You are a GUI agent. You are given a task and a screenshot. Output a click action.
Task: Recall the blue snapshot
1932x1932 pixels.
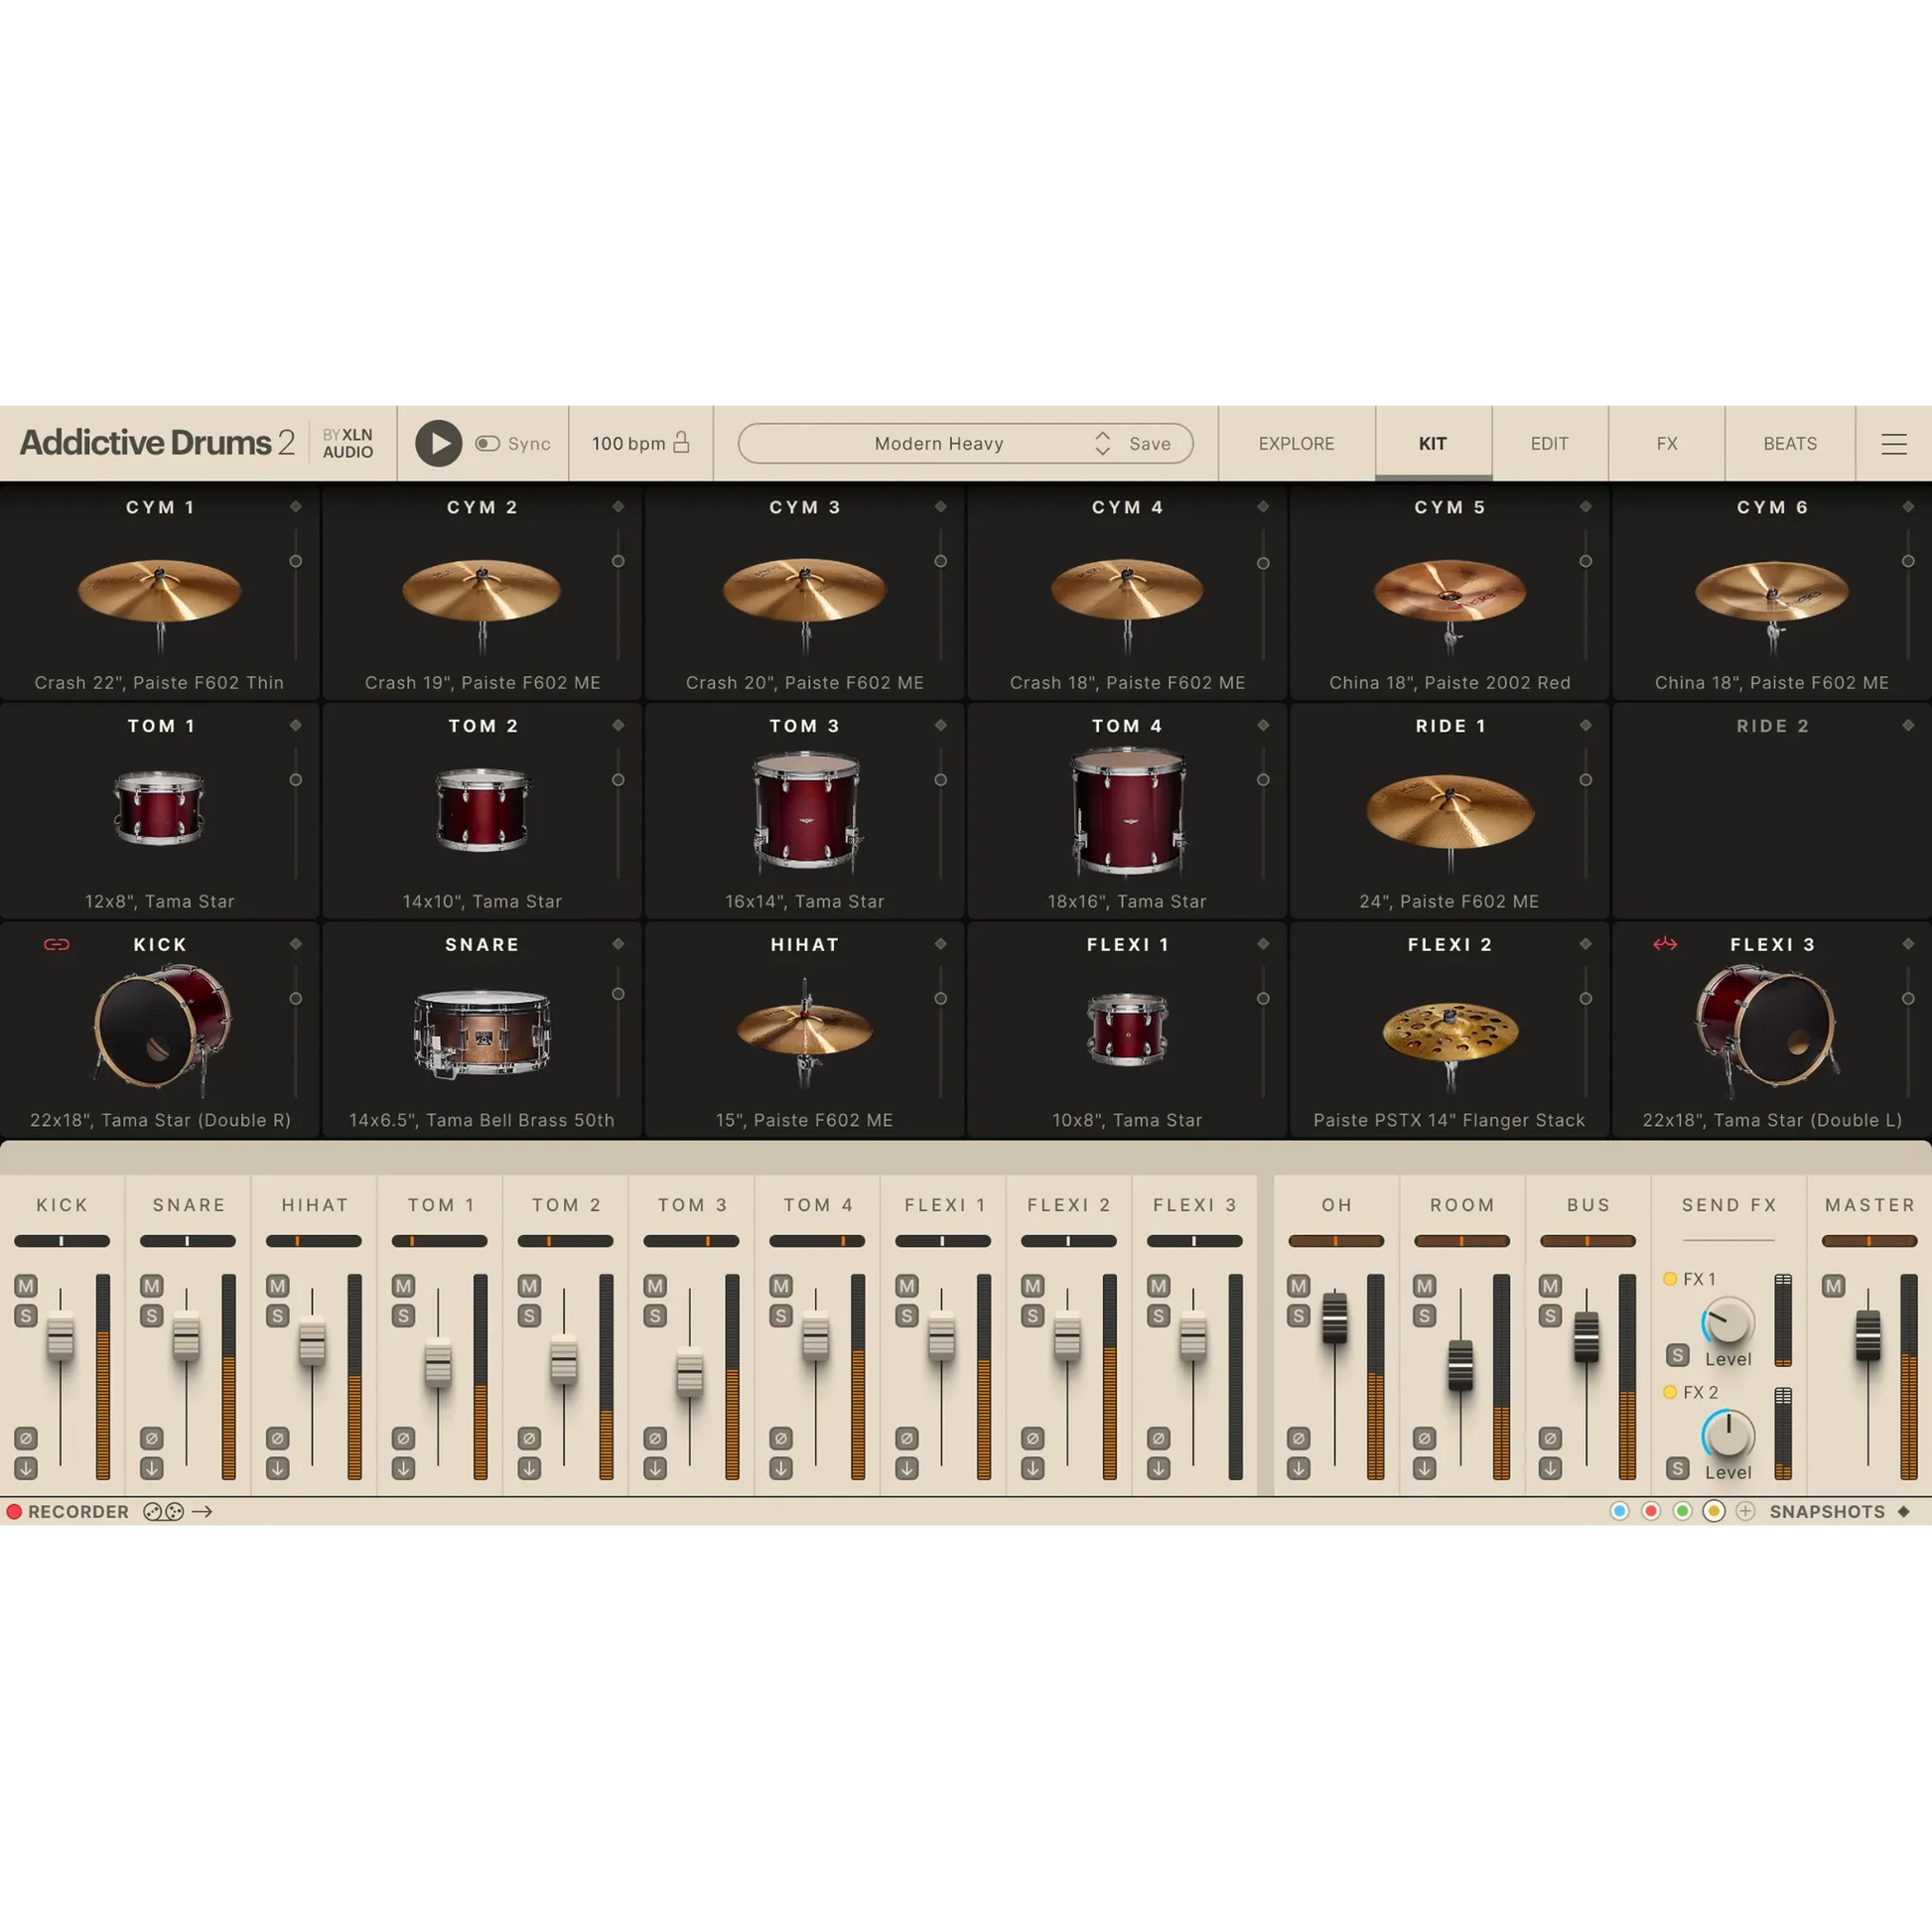pos(1620,1511)
